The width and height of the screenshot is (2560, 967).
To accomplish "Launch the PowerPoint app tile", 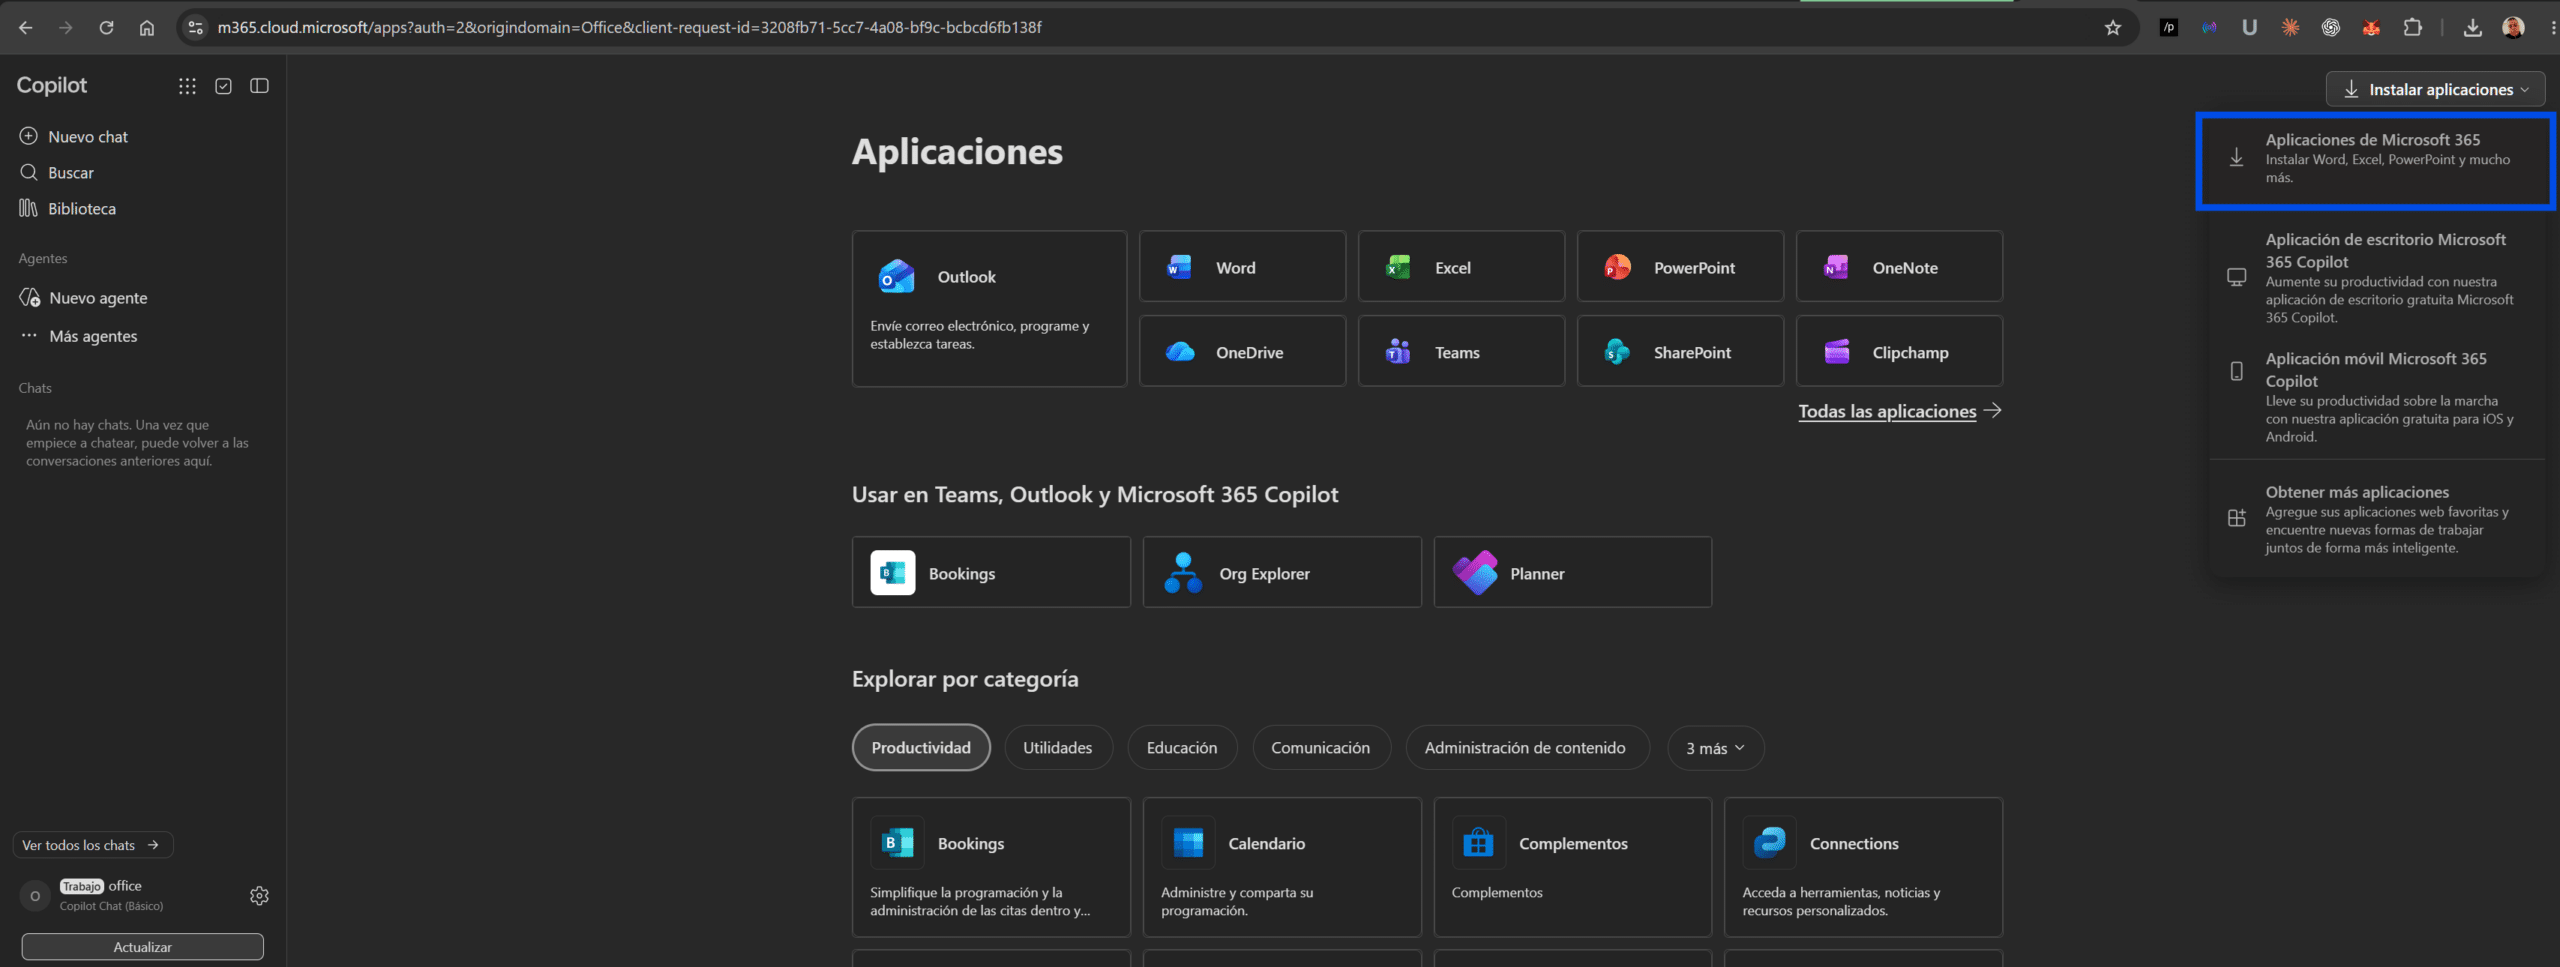I will tap(1680, 267).
